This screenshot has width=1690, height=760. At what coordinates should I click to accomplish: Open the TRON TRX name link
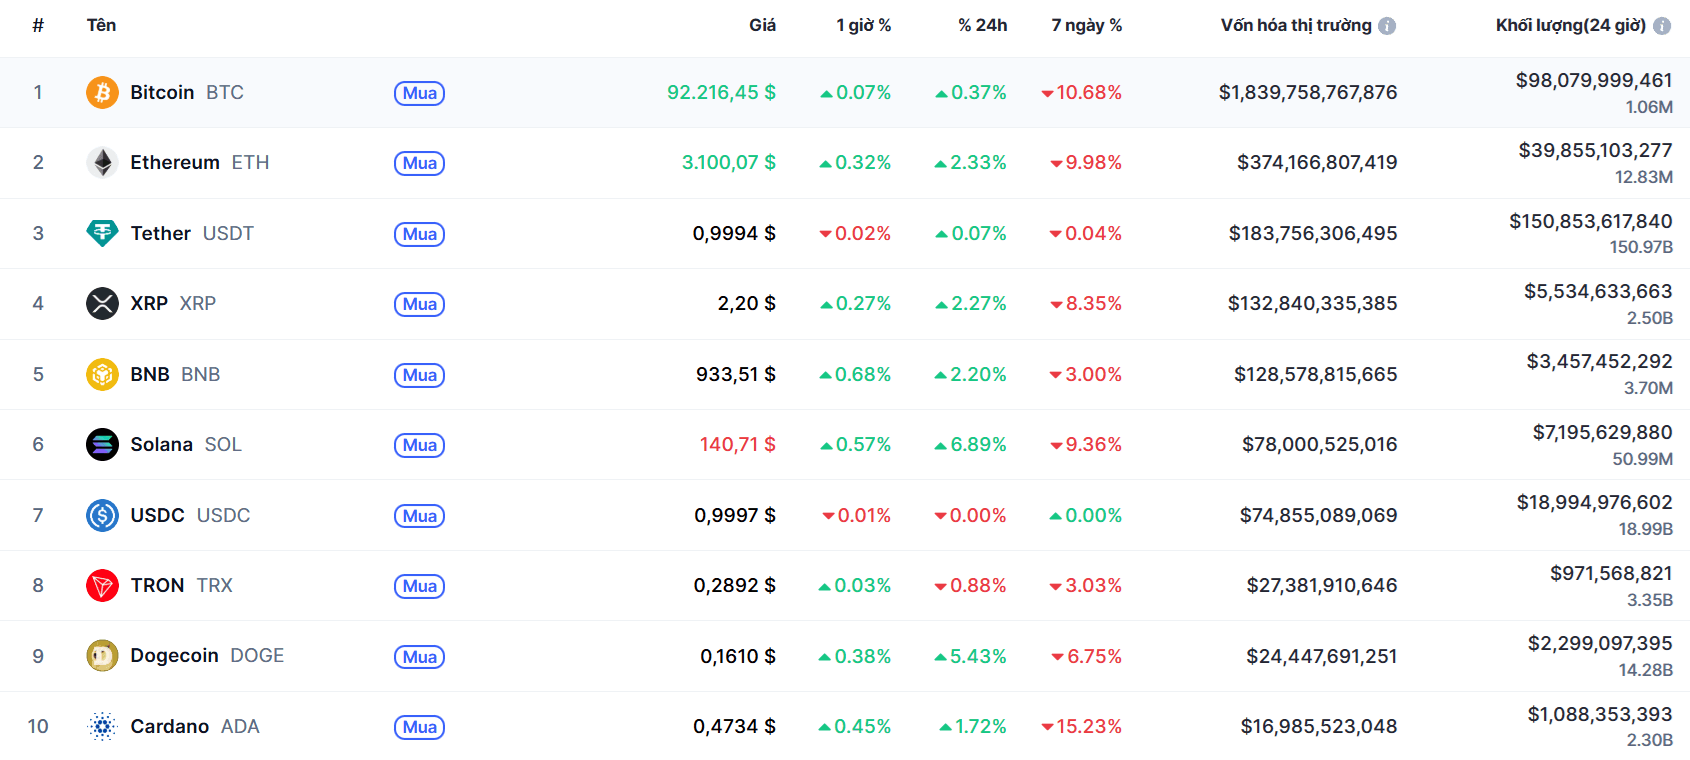coord(181,585)
